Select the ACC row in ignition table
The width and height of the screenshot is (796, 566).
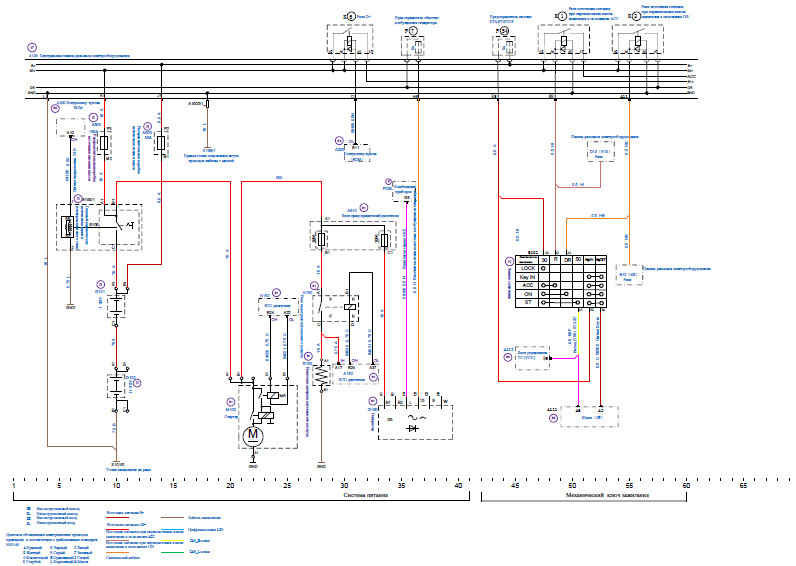[526, 286]
